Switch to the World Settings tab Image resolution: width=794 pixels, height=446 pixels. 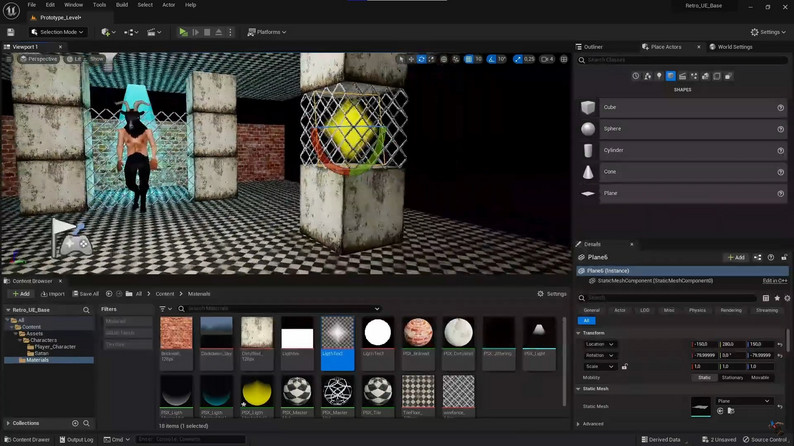click(731, 47)
